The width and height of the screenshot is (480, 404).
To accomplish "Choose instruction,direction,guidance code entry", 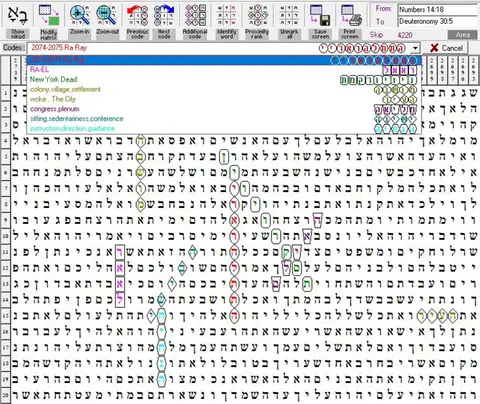I will [x=224, y=129].
